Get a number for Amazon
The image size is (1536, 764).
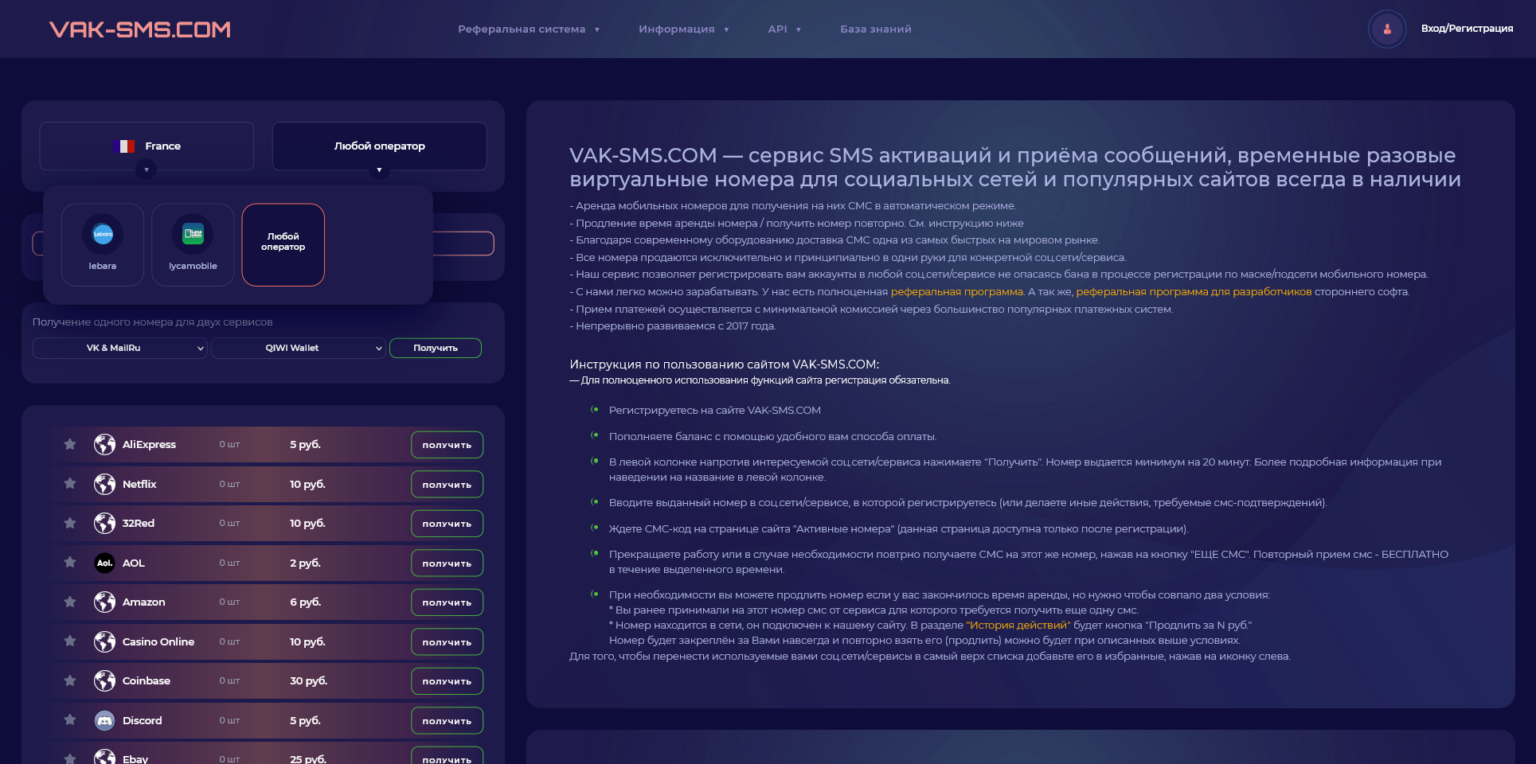[447, 603]
